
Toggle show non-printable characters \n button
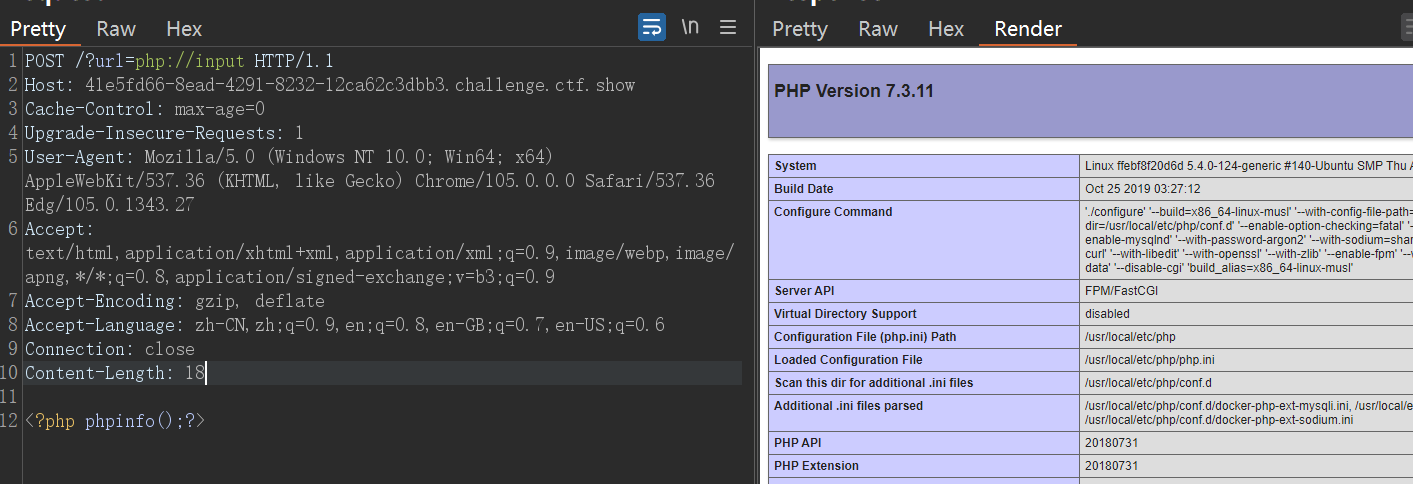pyautogui.click(x=690, y=27)
